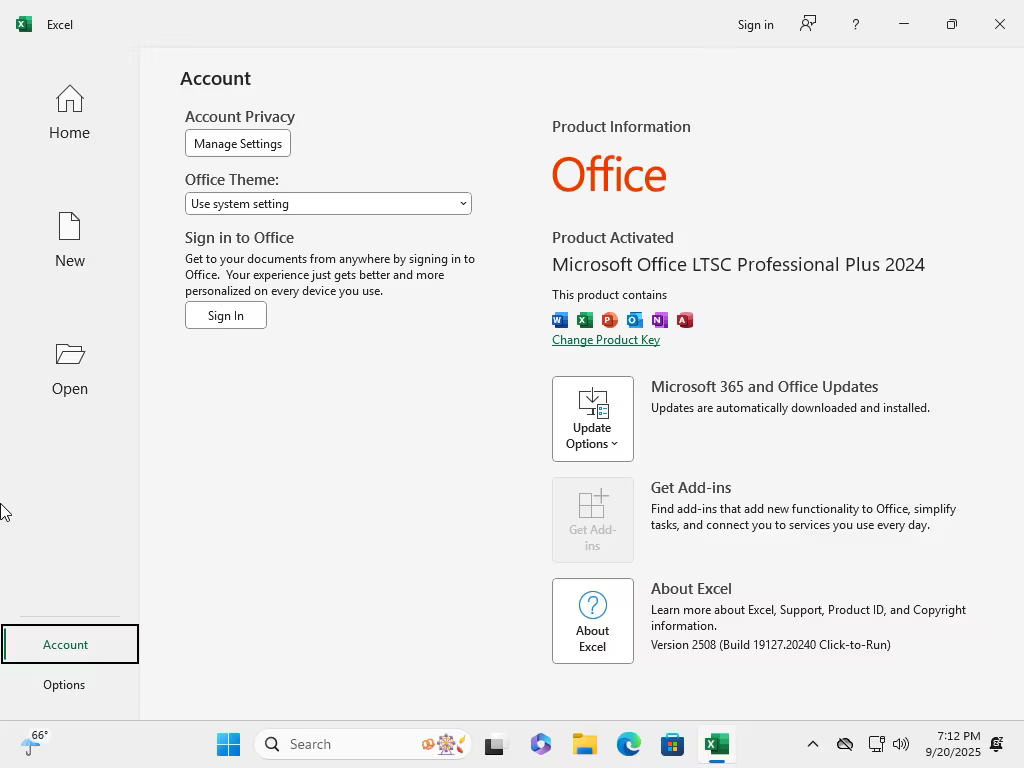Select the Account tab in sidebar
This screenshot has height=768, width=1024.
tap(70, 644)
